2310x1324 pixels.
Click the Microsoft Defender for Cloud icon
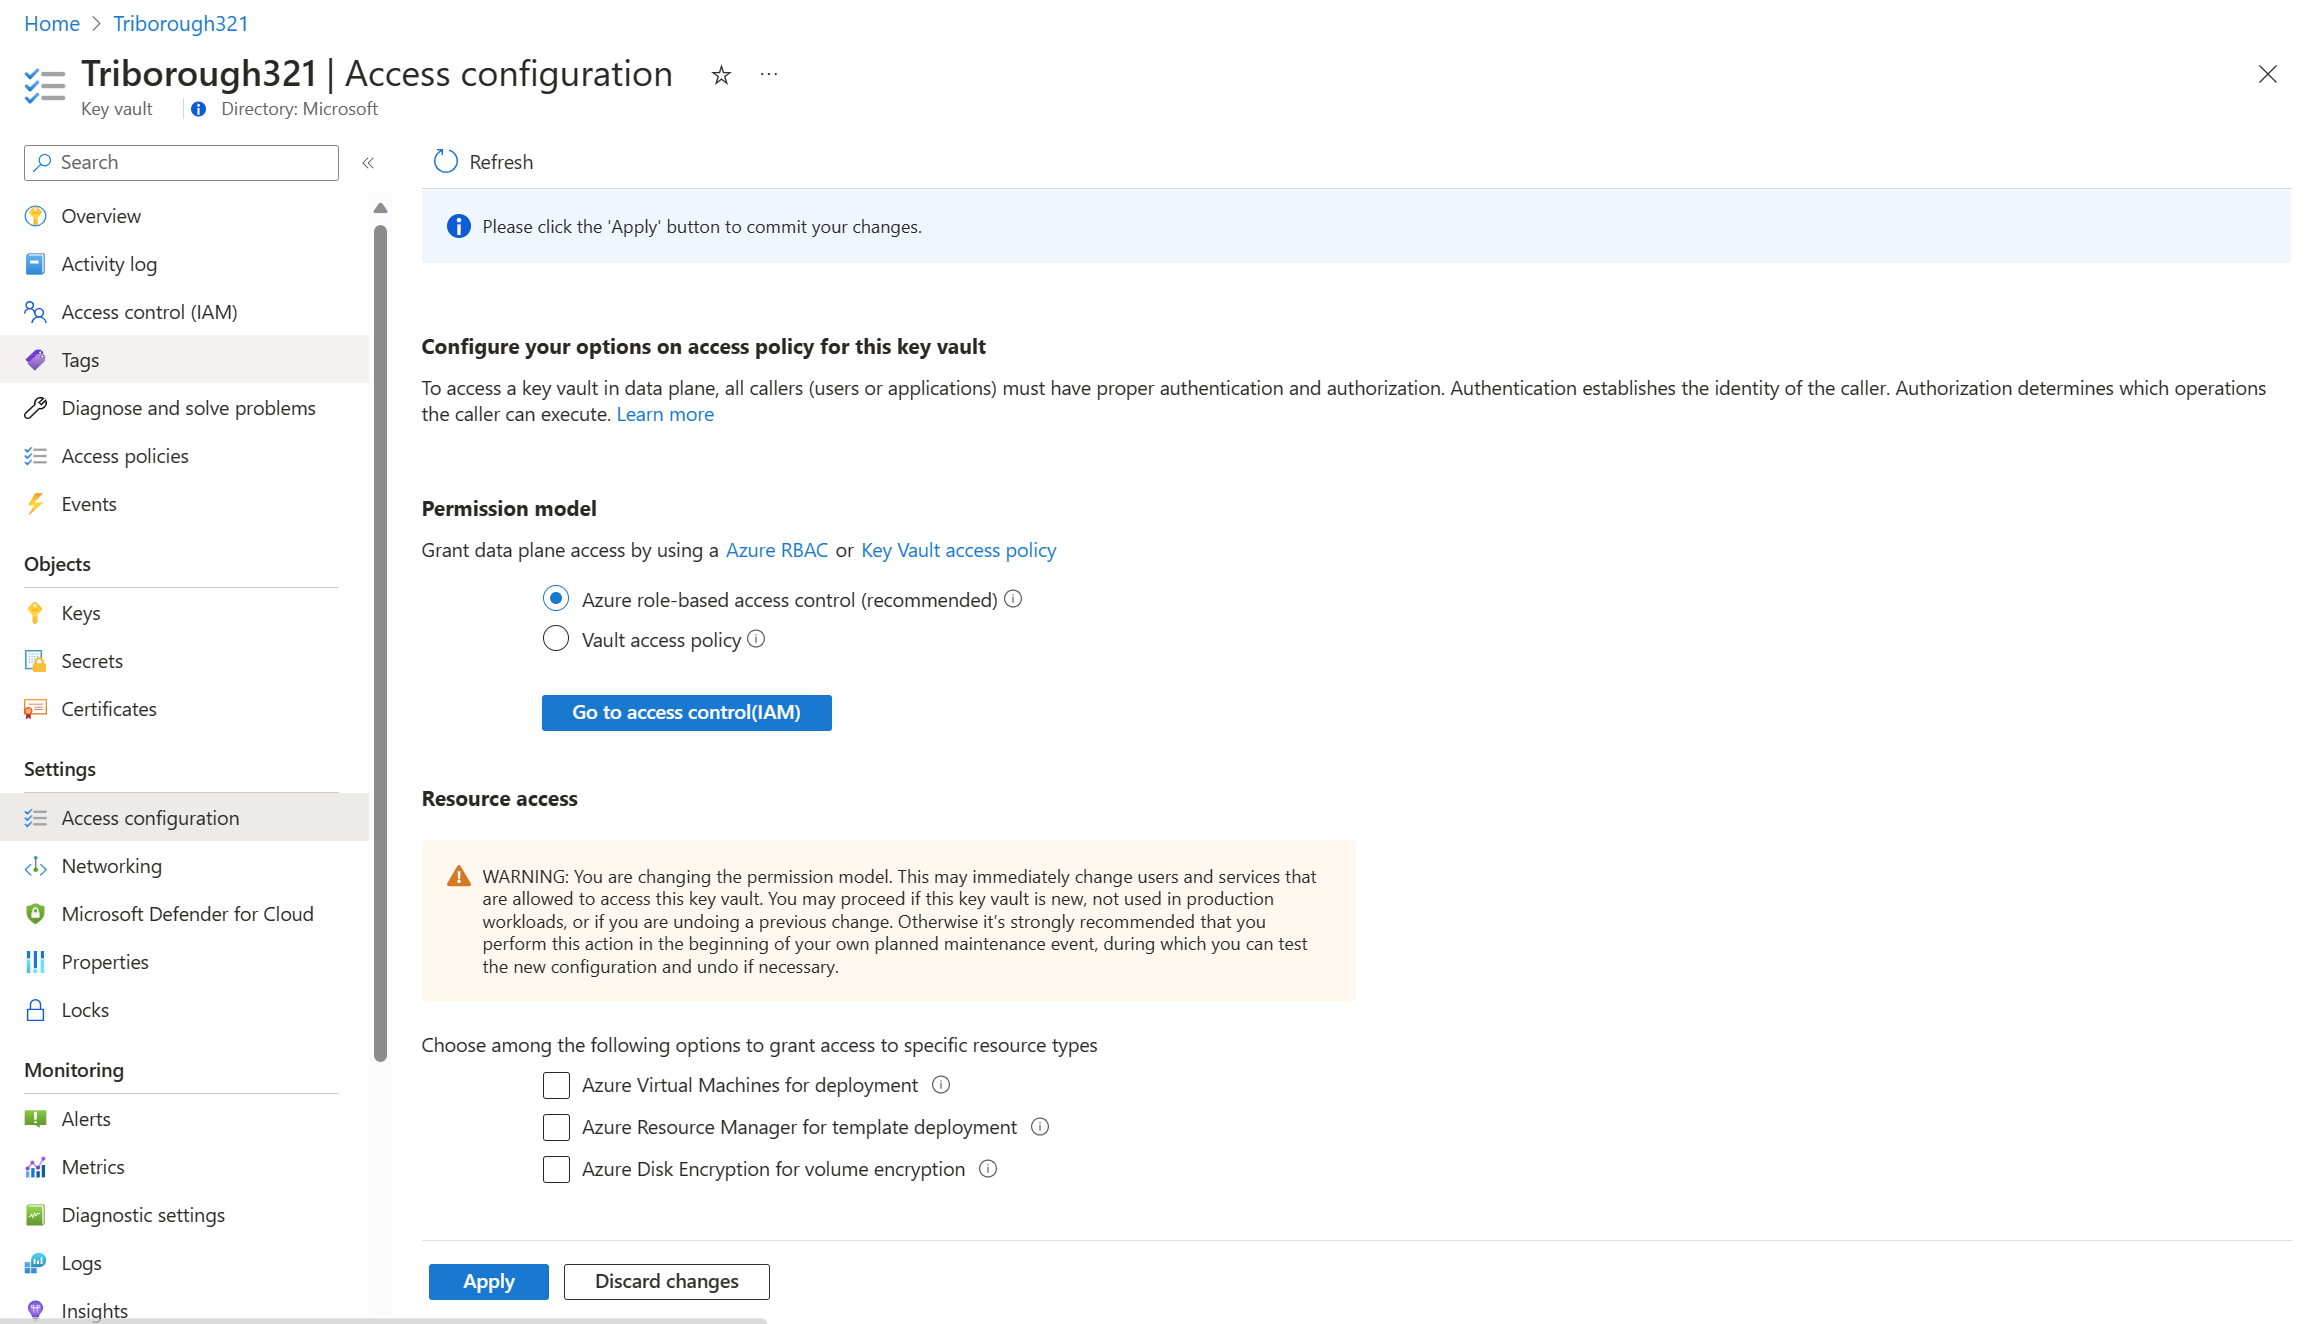click(35, 912)
